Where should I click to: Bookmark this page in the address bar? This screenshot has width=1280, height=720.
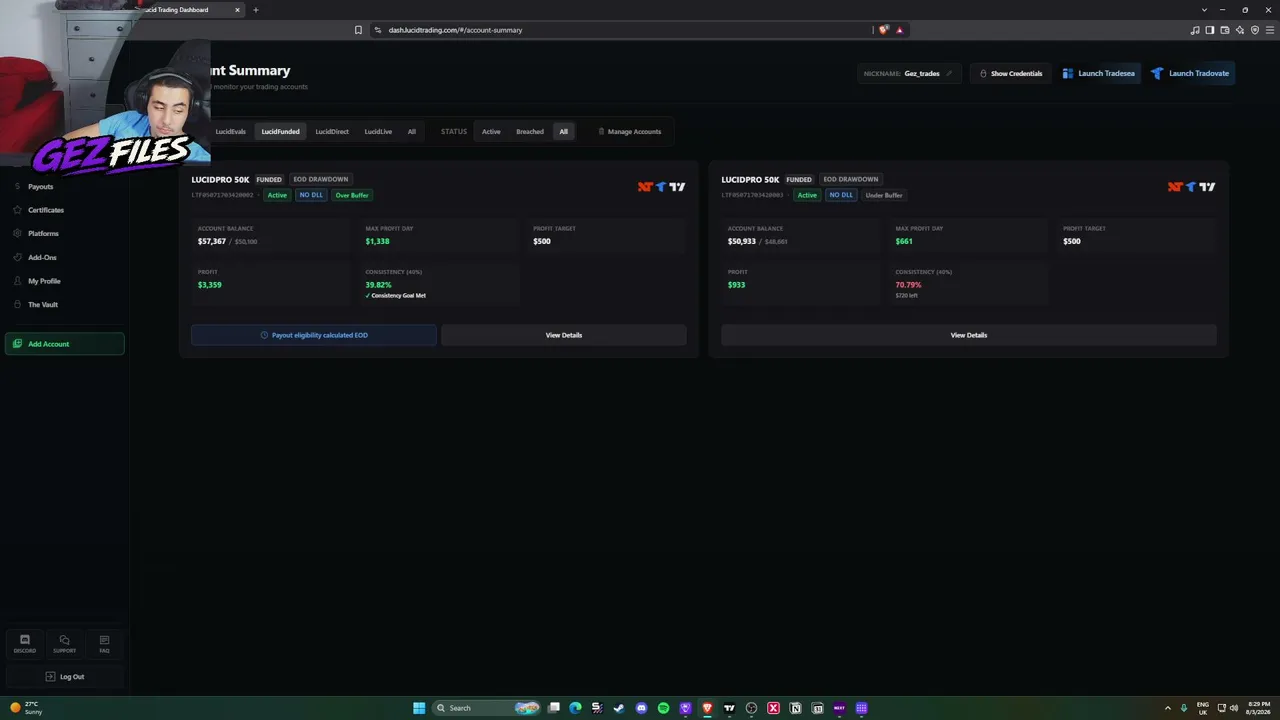coord(358,30)
